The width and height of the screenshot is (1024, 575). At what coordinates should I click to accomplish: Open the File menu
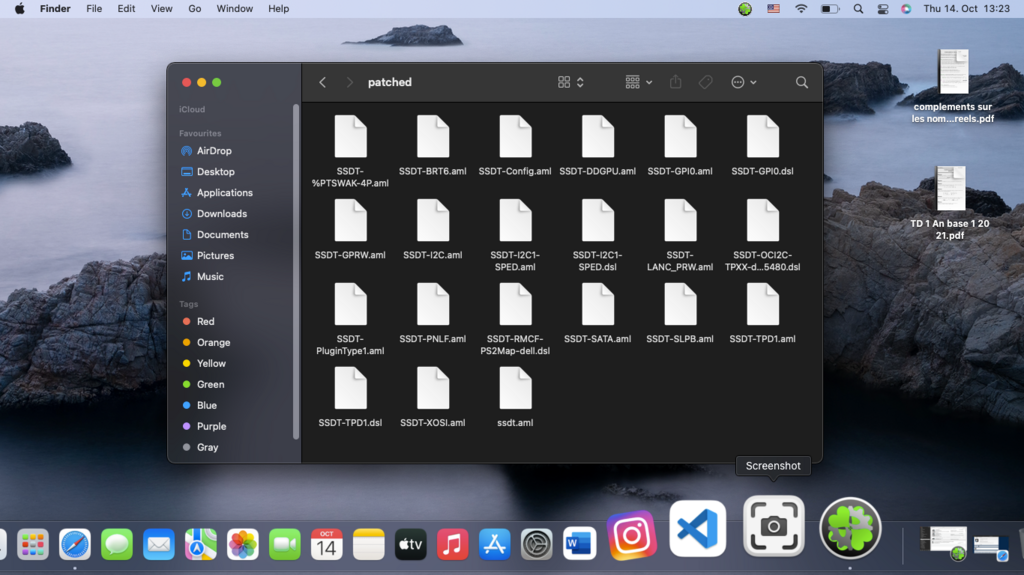point(94,9)
